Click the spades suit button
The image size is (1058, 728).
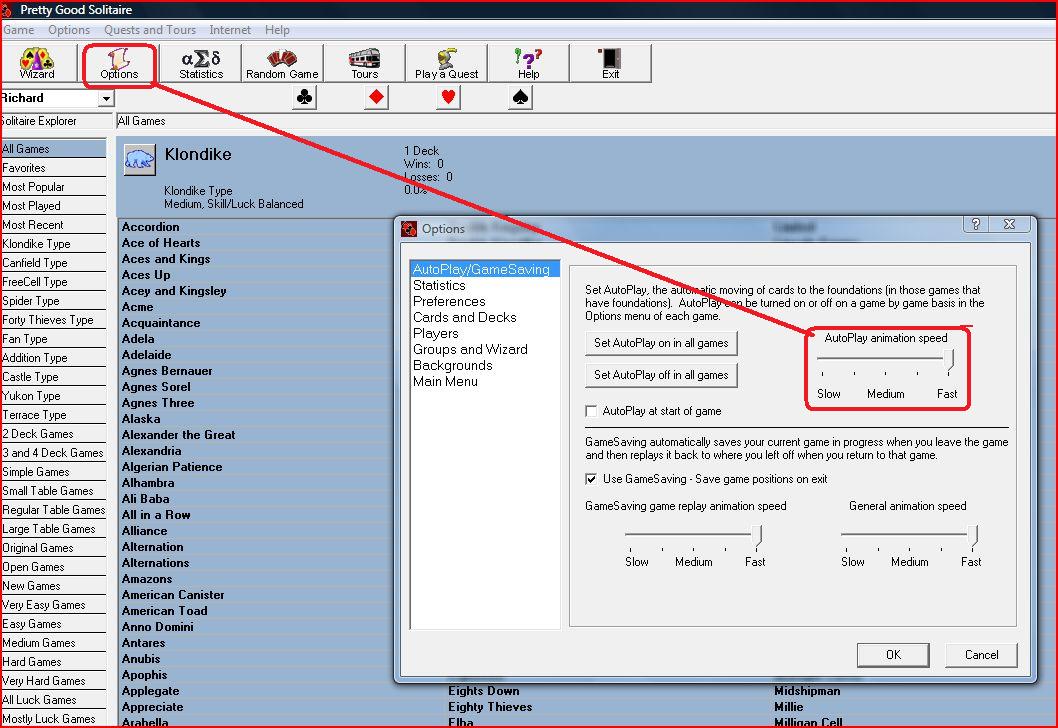tap(520, 98)
